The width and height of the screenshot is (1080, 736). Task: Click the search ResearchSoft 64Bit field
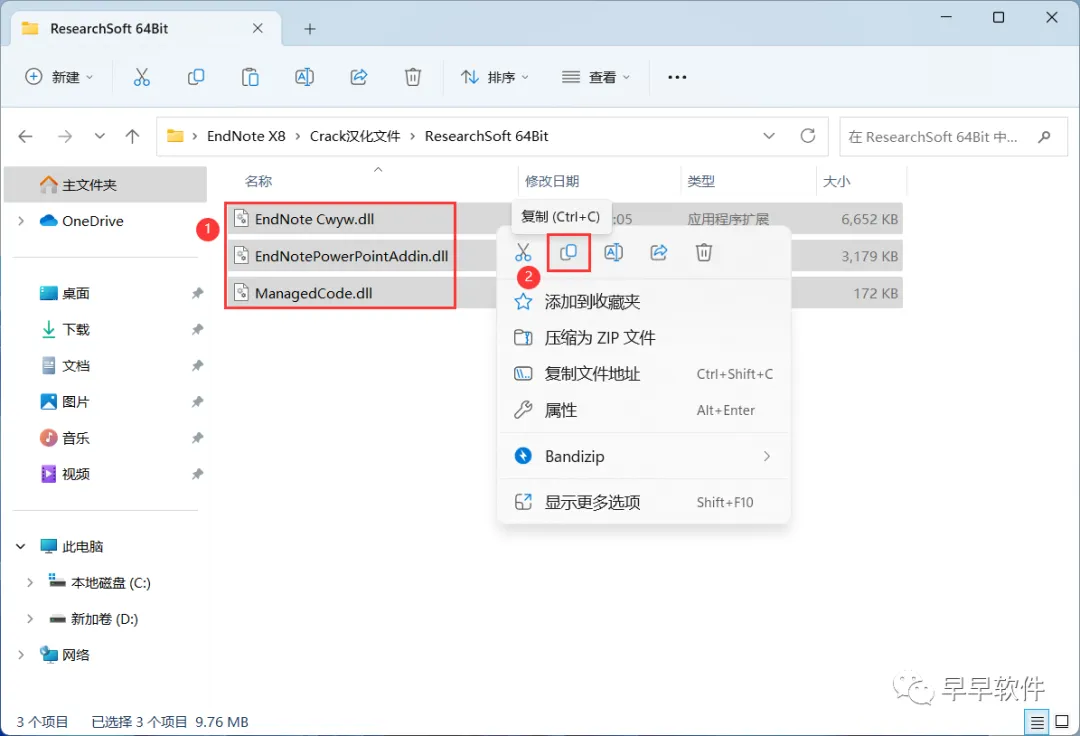tap(953, 136)
